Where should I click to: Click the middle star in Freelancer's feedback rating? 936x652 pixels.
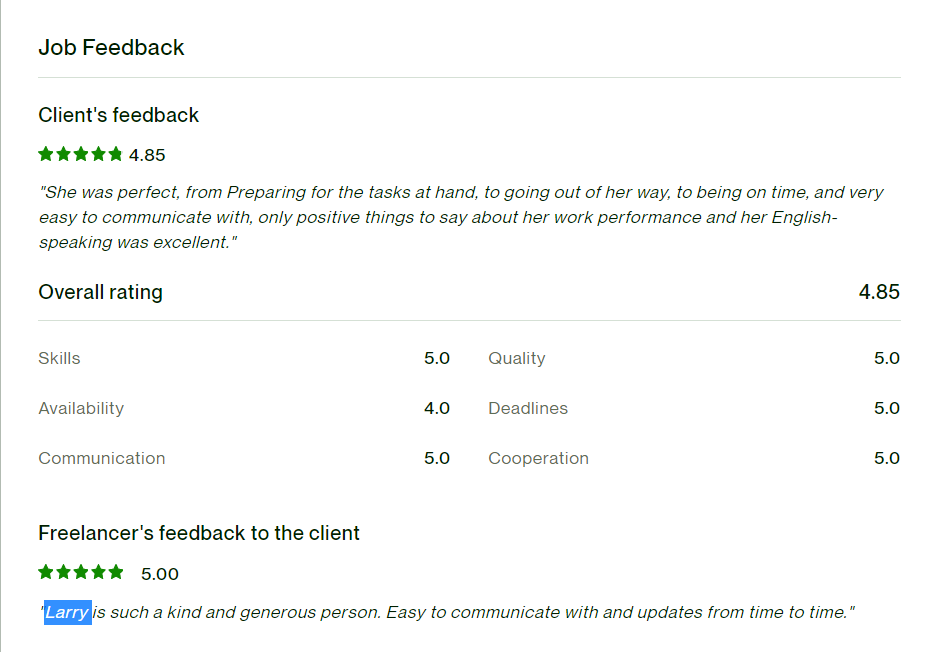(x=80, y=572)
